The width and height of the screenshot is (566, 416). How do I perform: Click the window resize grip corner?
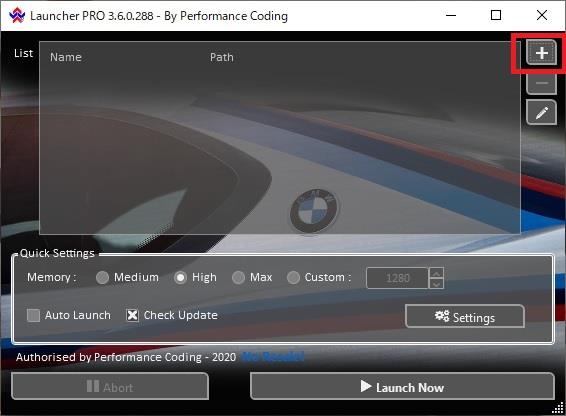point(558,408)
